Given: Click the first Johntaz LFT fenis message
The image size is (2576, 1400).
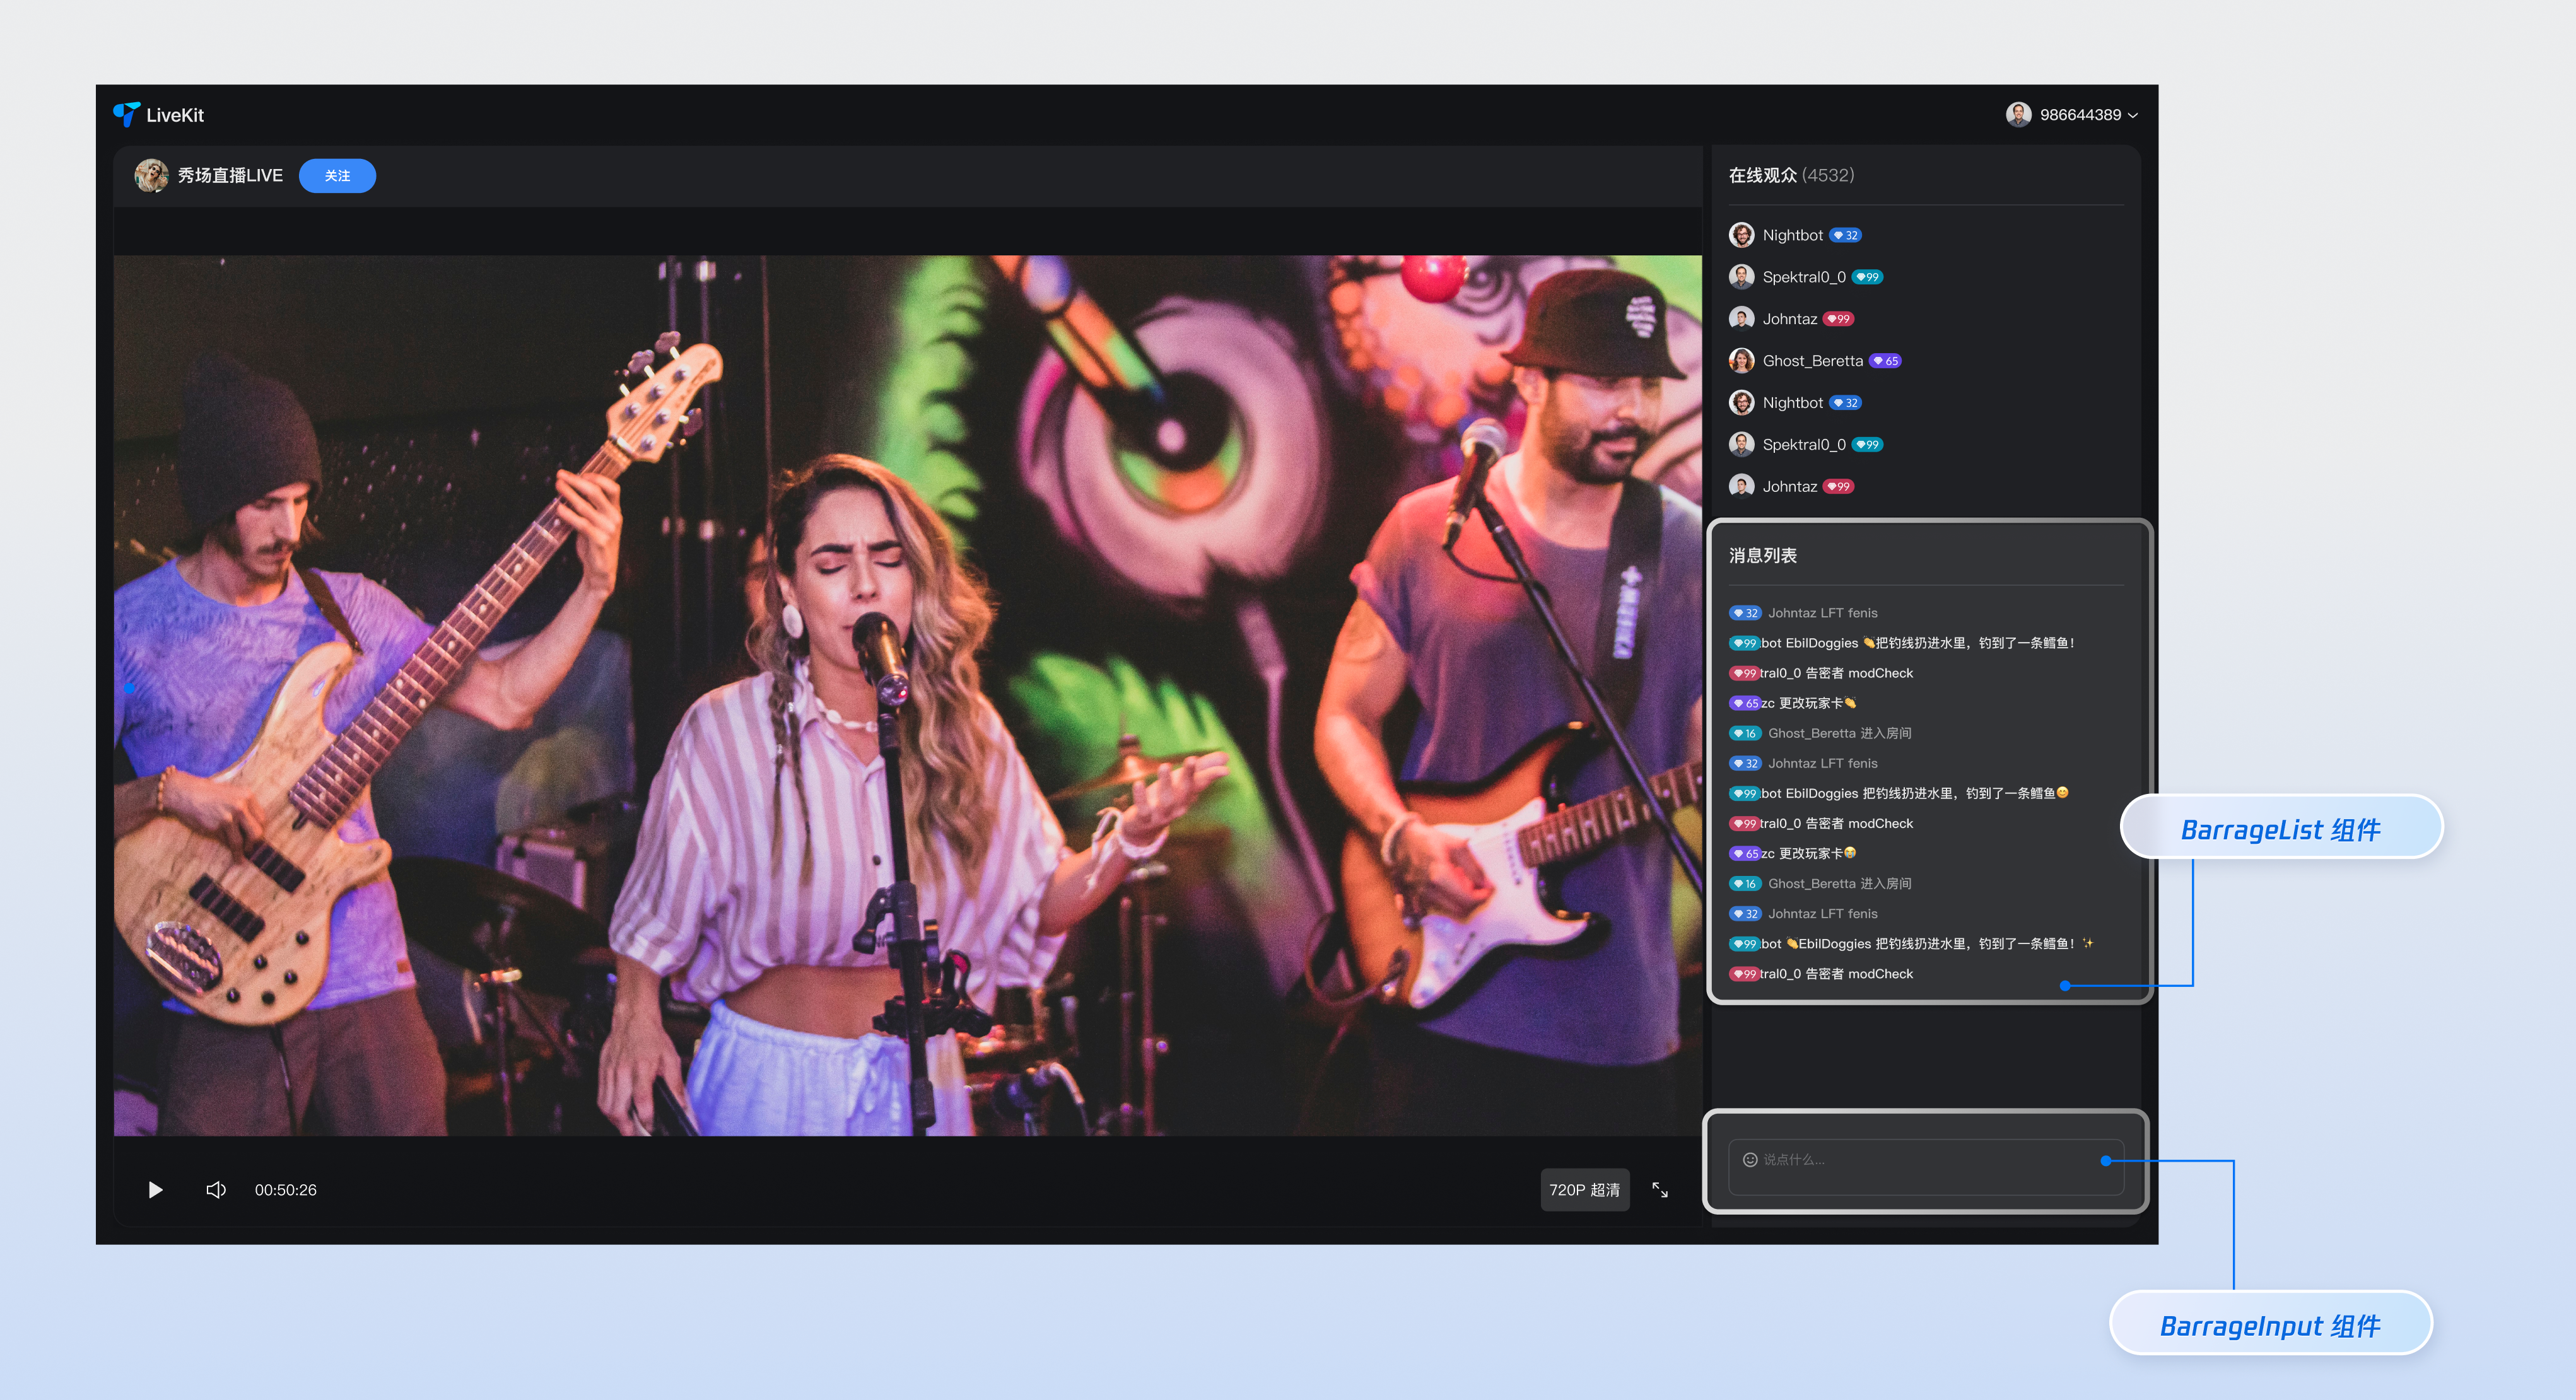Looking at the screenshot, I should pos(1822,613).
